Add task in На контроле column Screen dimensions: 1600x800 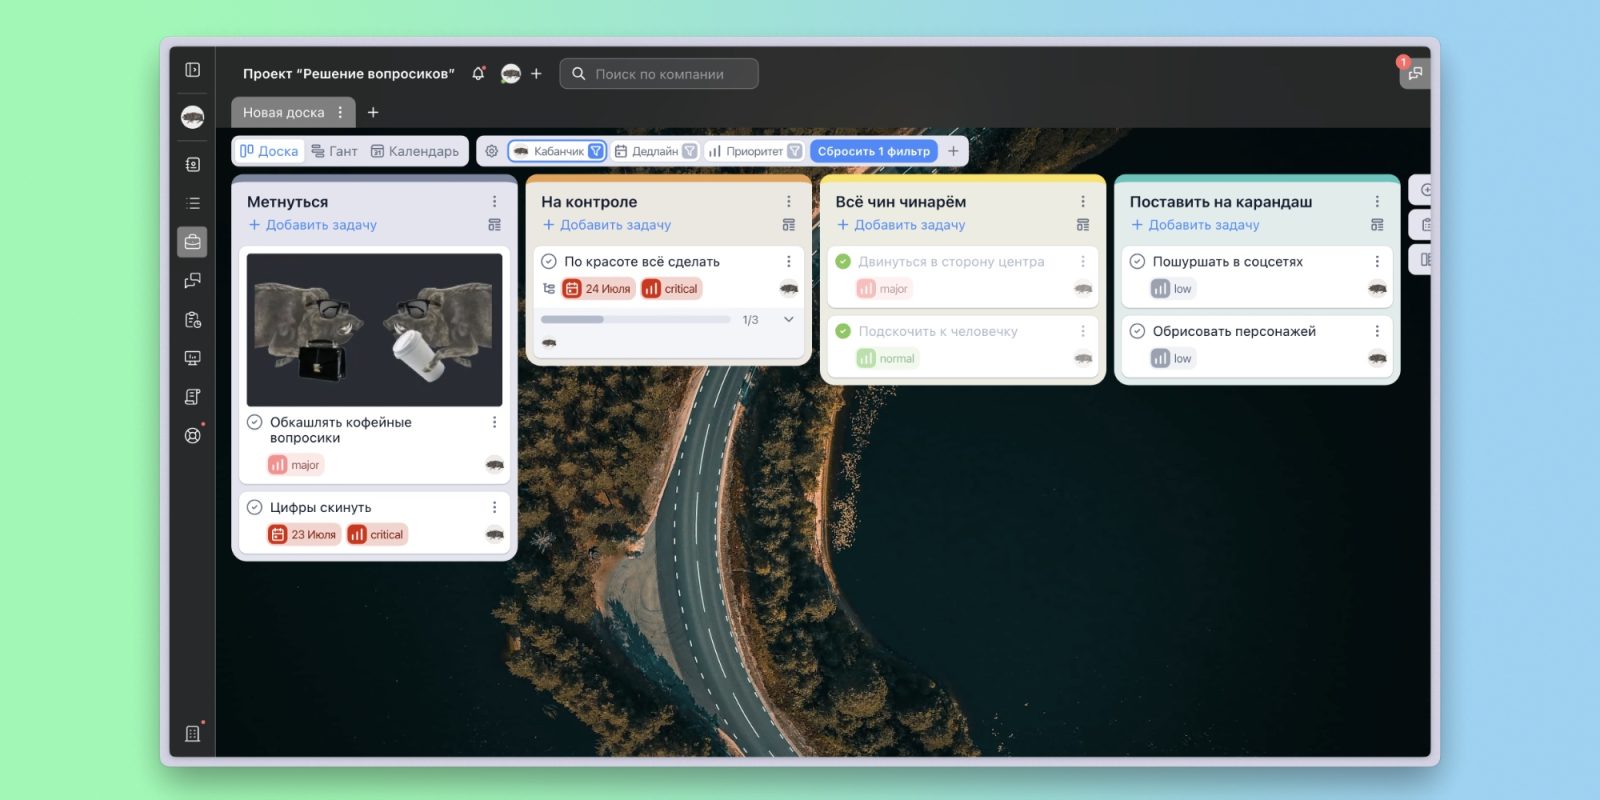pyautogui.click(x=607, y=225)
